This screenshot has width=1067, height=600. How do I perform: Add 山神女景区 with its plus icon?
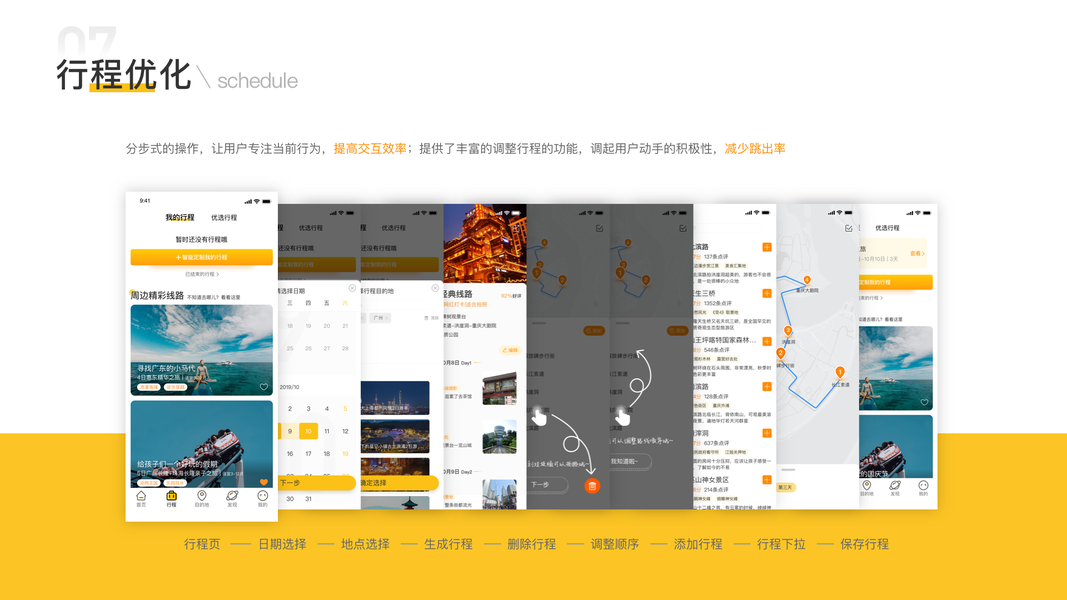pos(767,480)
